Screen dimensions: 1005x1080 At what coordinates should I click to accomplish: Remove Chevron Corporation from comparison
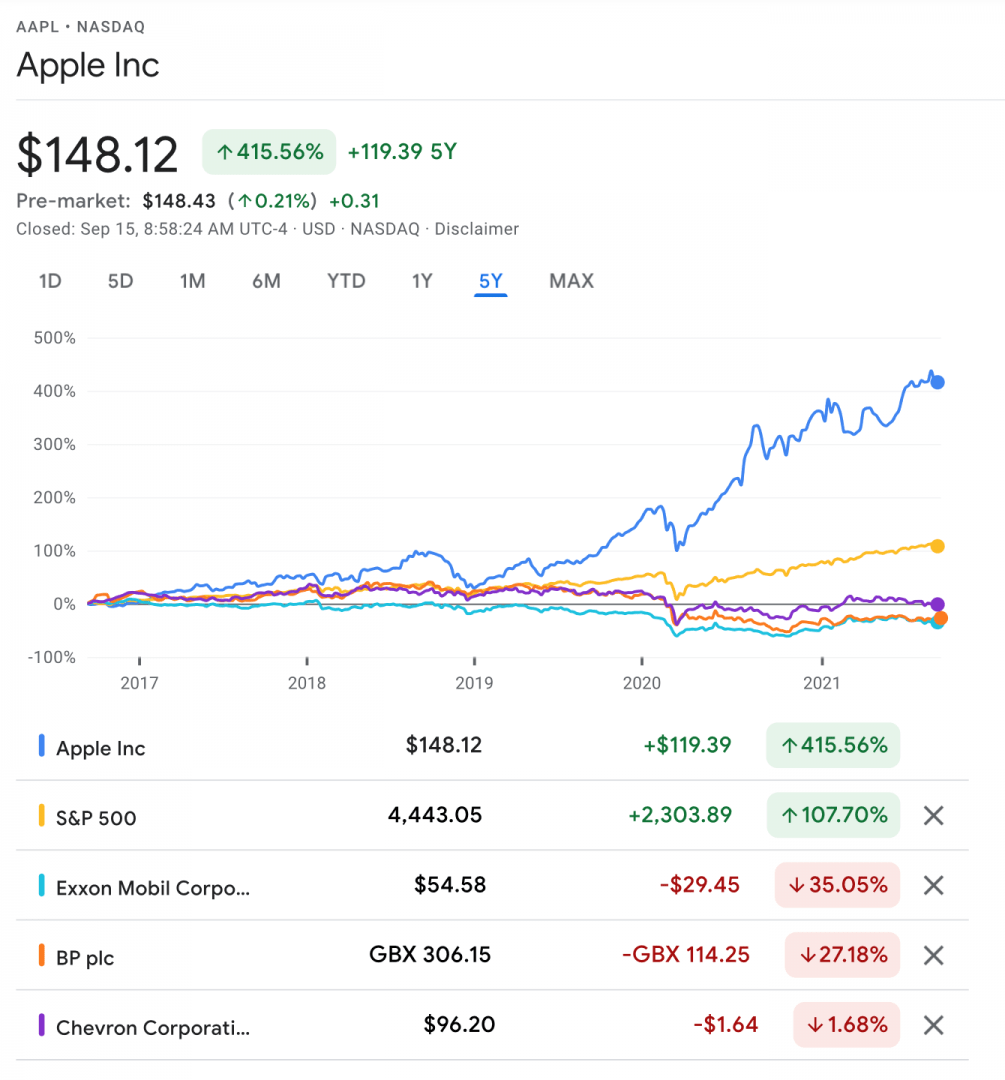[933, 1025]
